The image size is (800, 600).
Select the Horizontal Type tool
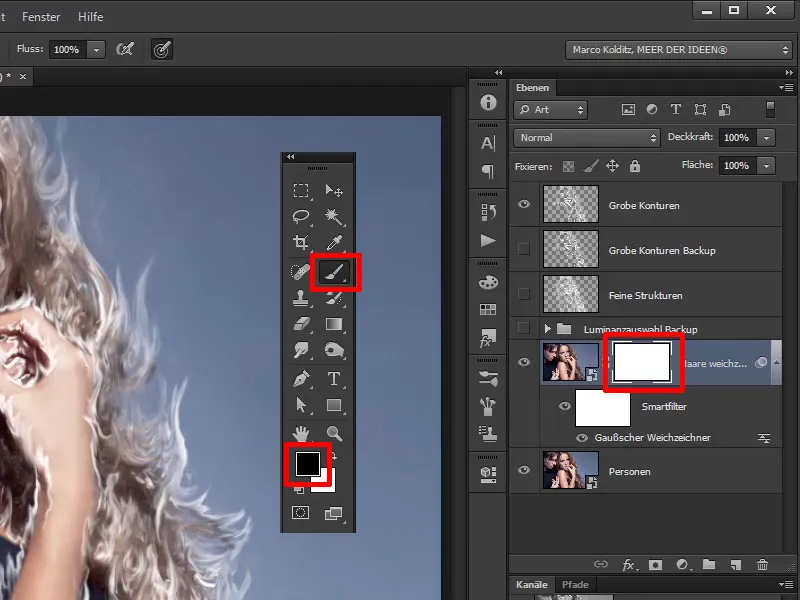[334, 379]
